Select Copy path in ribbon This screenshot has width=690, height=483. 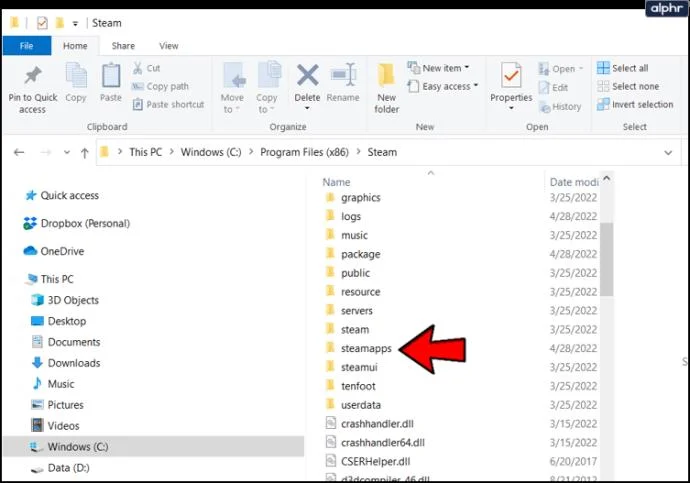tap(161, 86)
